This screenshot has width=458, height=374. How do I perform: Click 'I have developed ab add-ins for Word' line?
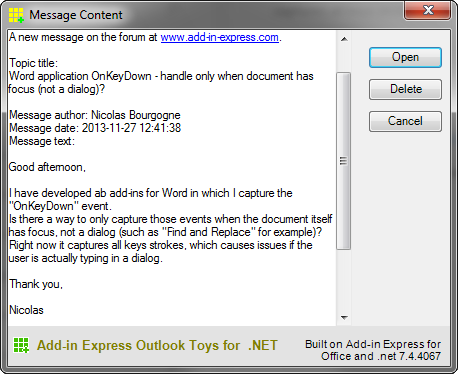click(x=151, y=193)
